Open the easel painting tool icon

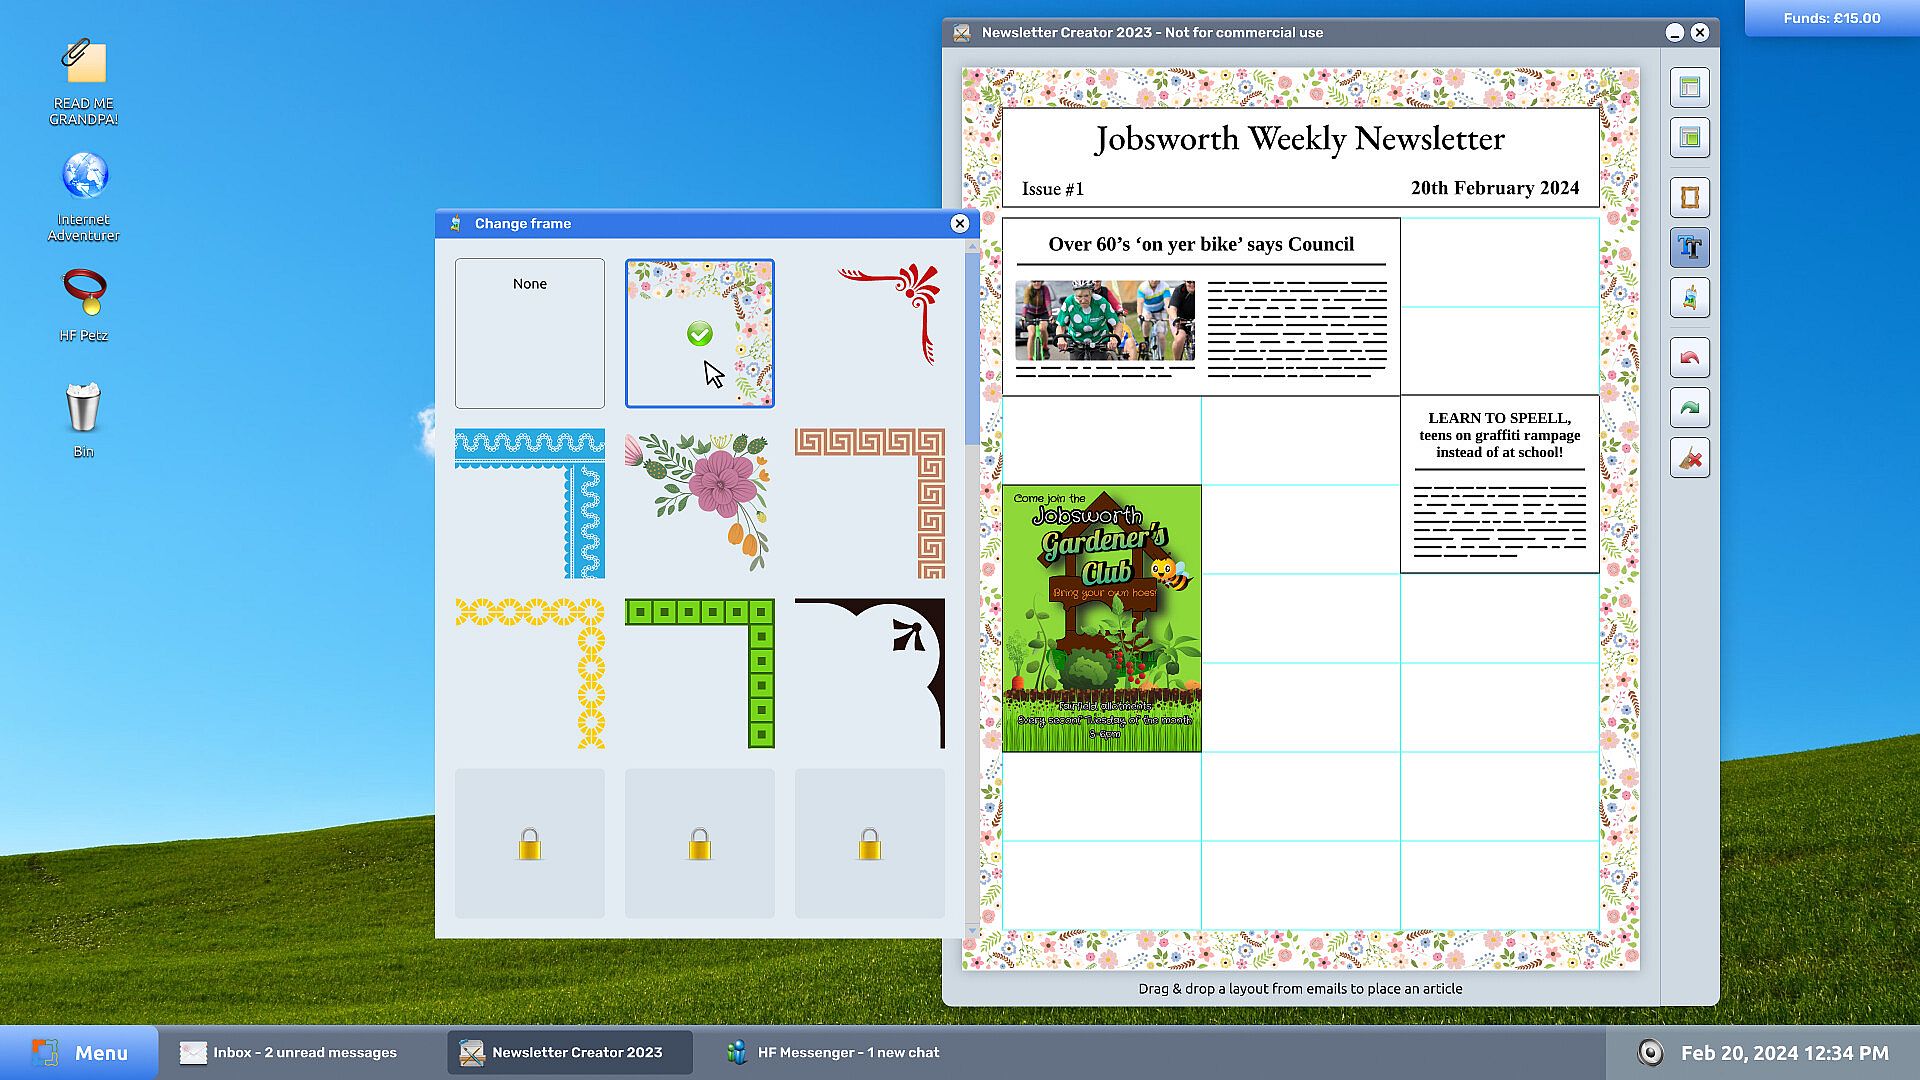[x=1689, y=297]
